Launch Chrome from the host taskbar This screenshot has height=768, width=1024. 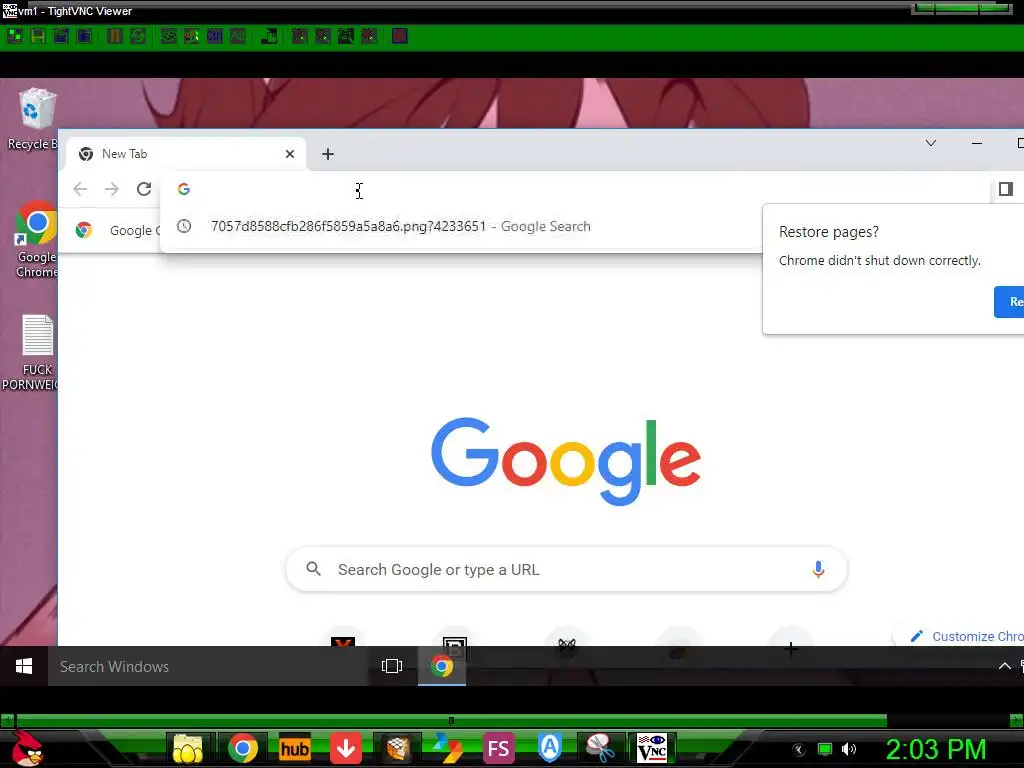click(x=243, y=748)
